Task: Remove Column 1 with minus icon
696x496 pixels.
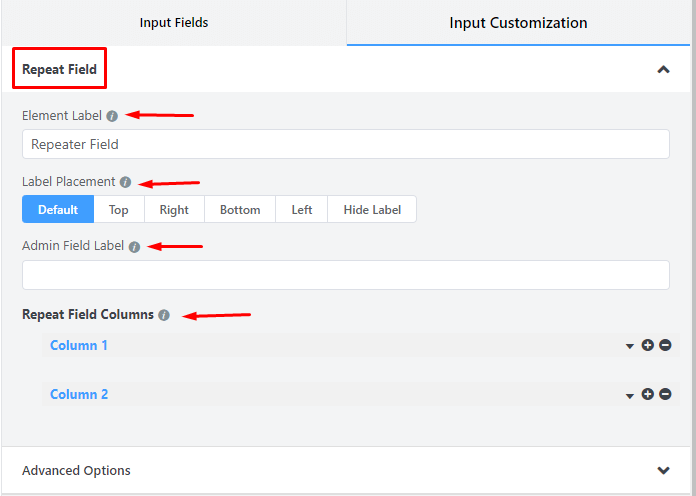Action: (665, 345)
